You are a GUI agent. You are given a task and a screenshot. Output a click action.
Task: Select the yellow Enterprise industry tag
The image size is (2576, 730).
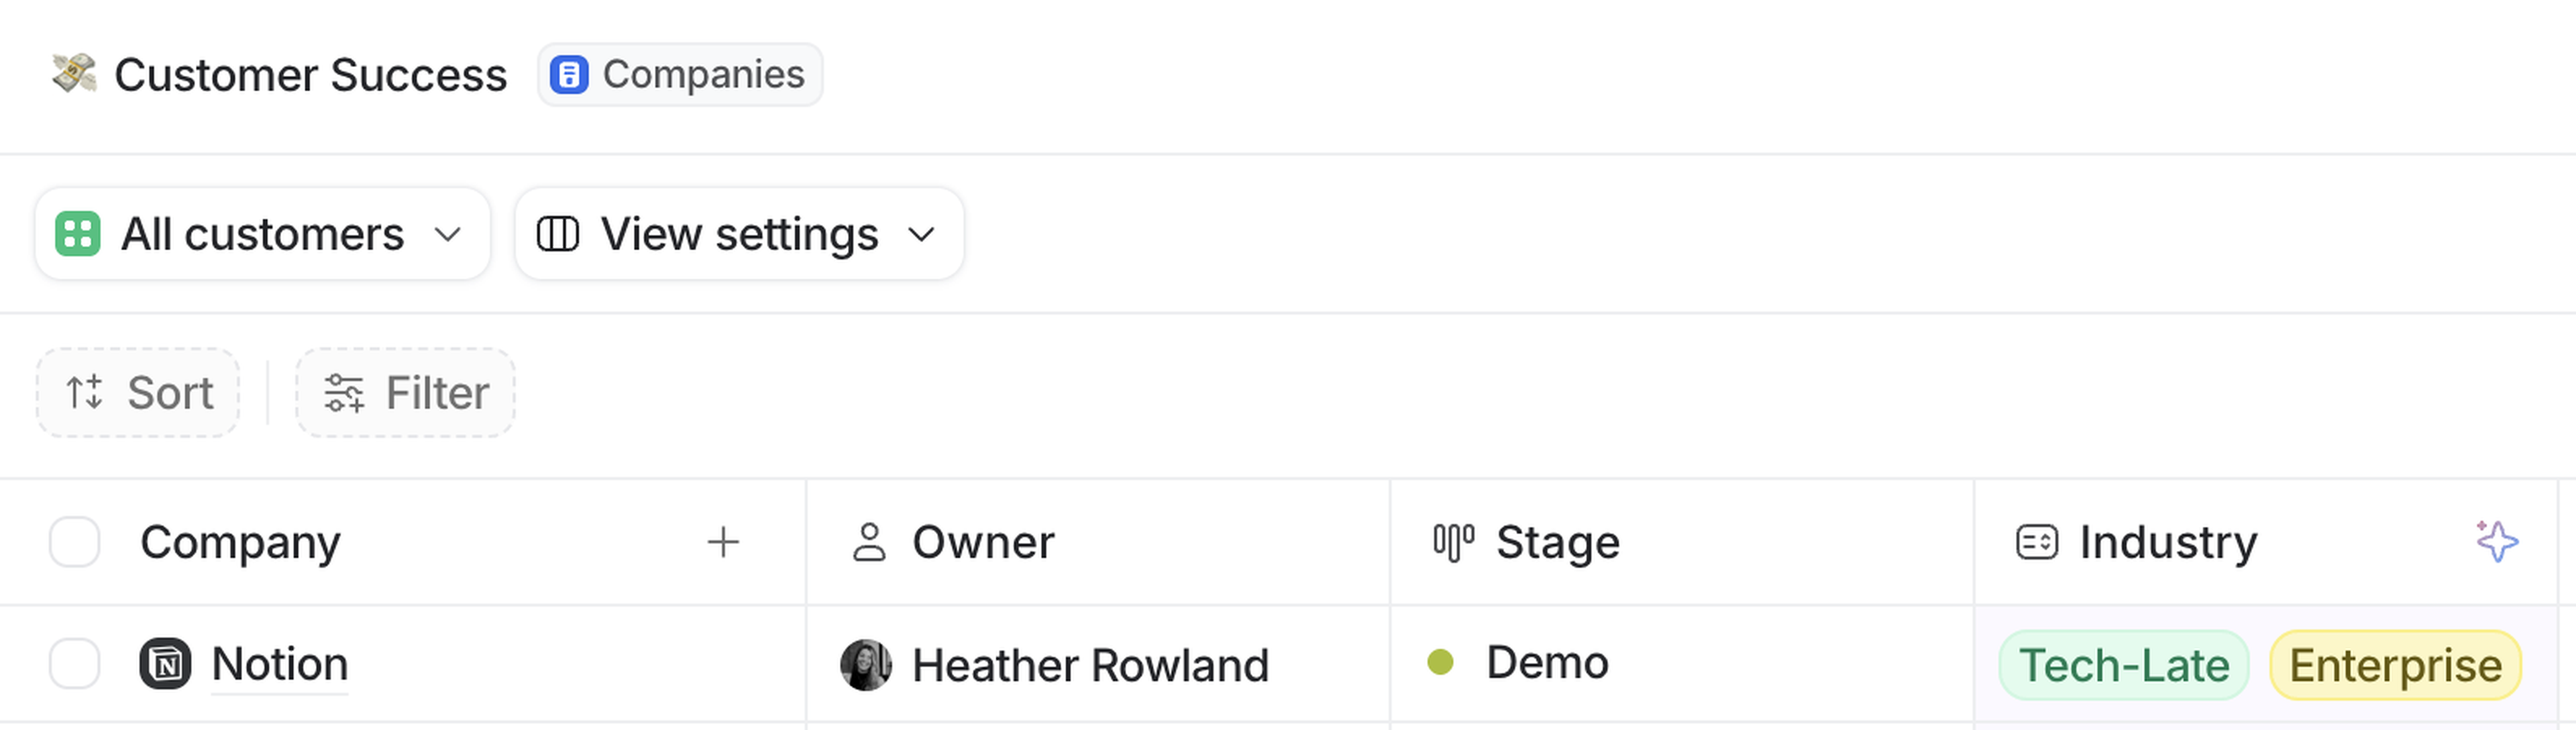point(2395,665)
